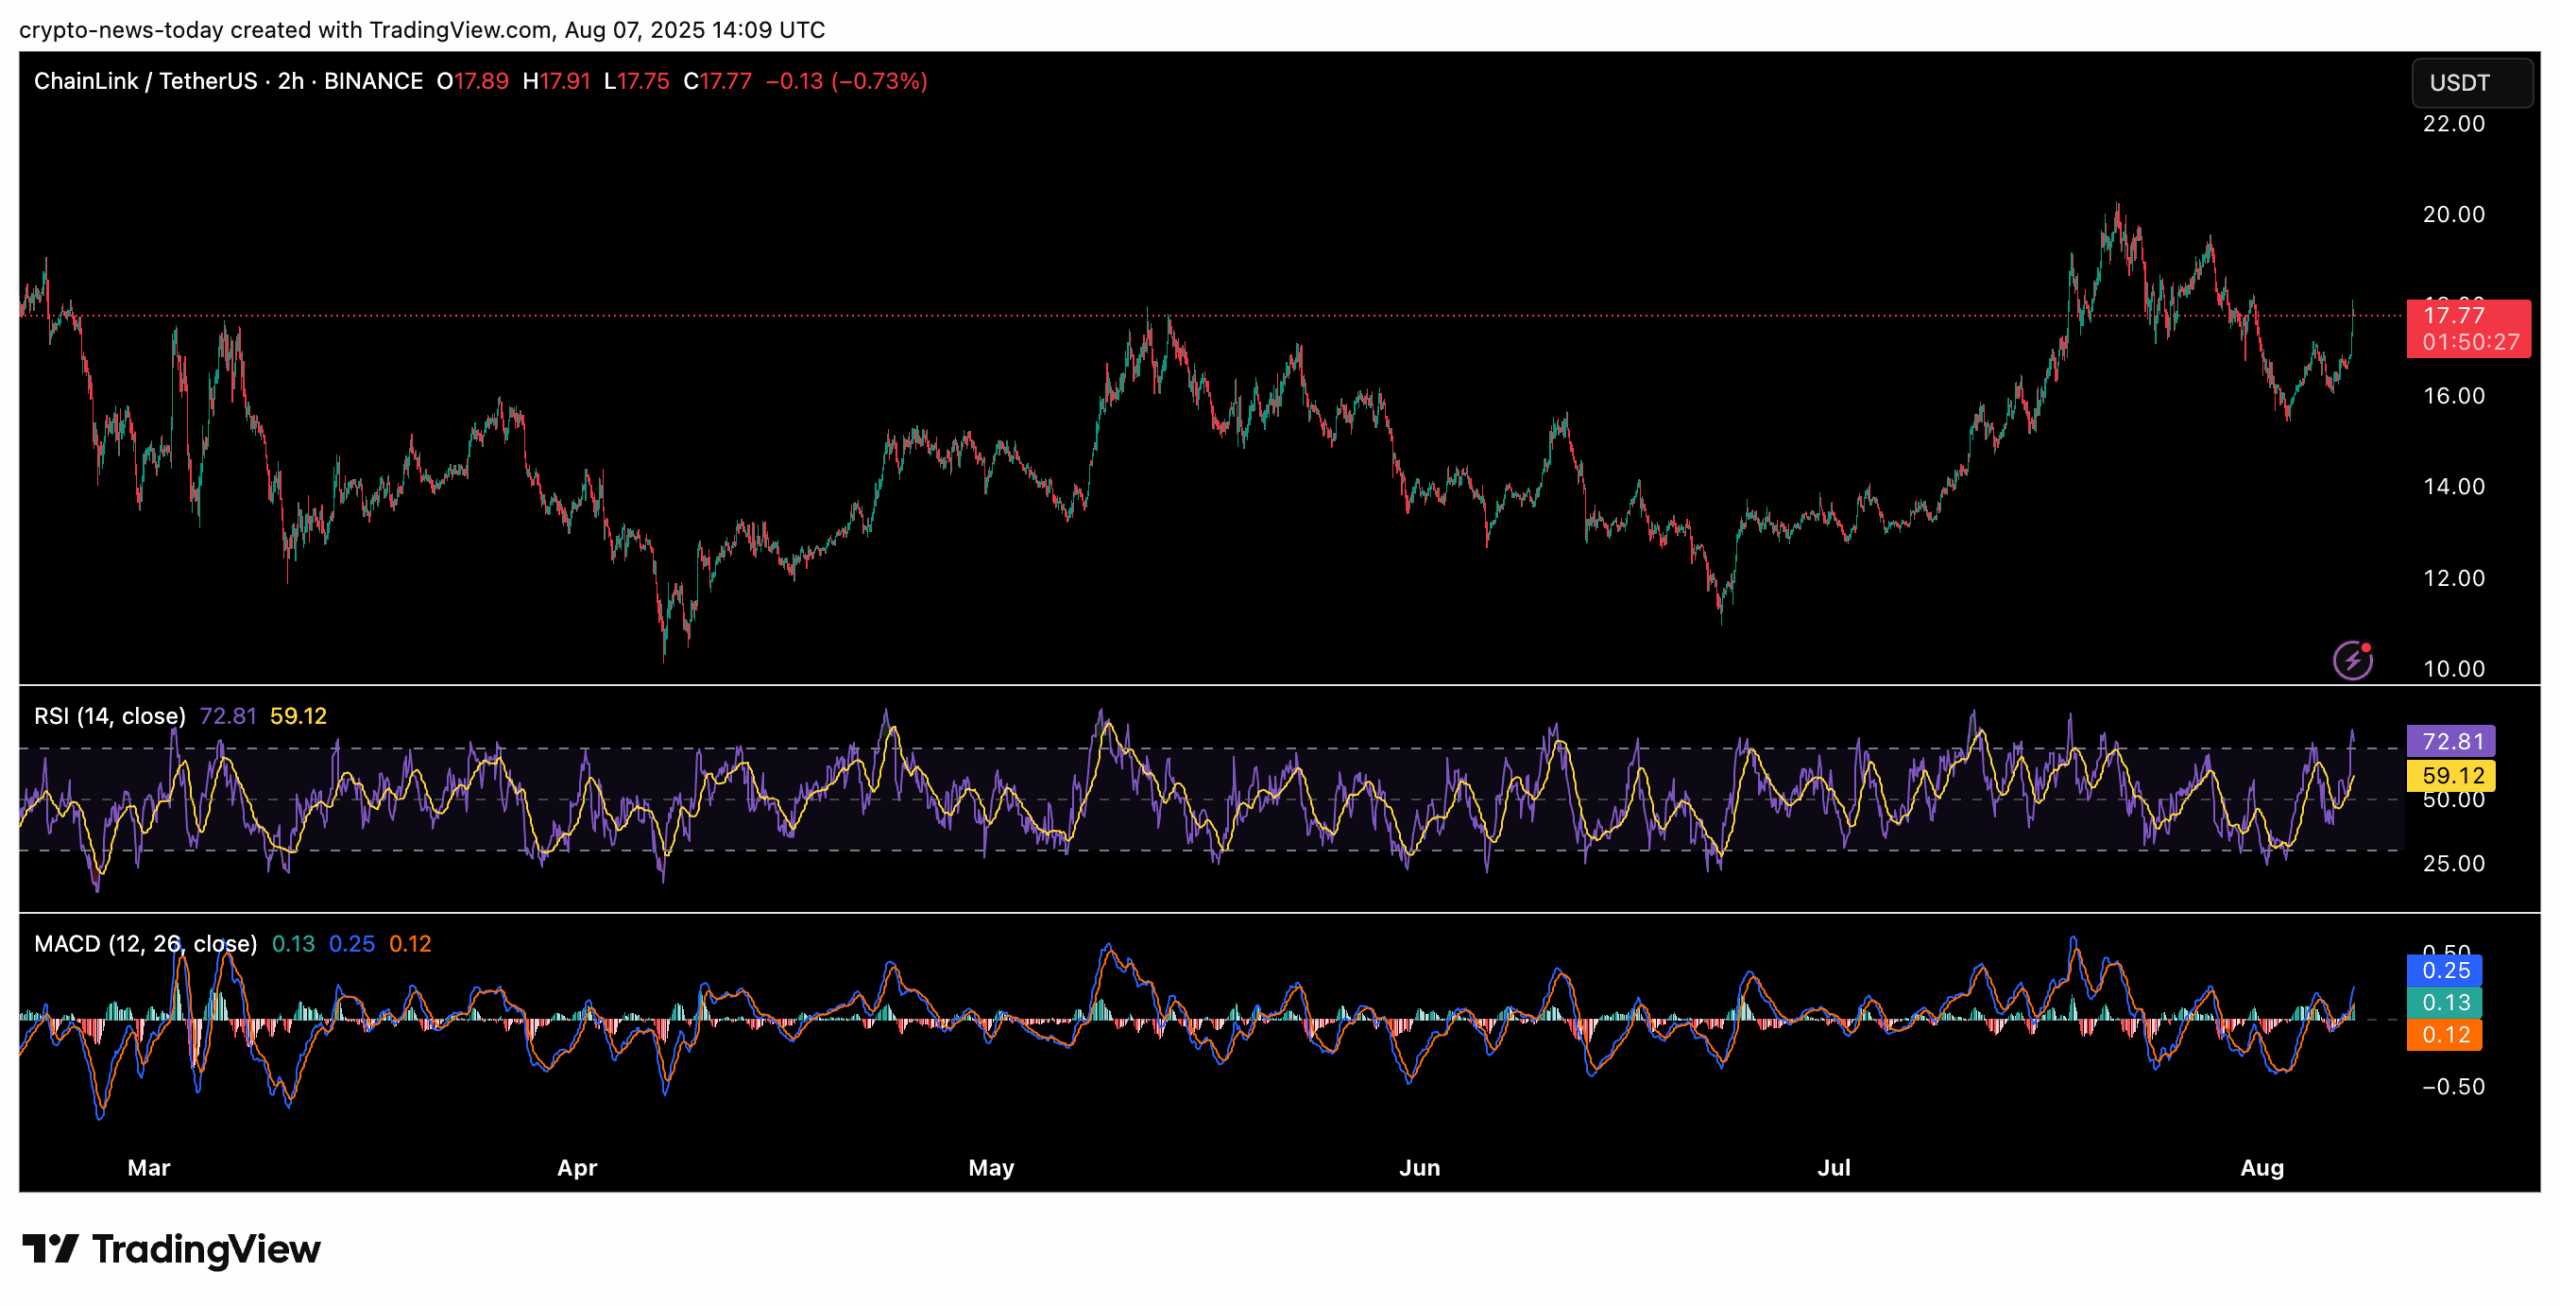Open the MACD (12, 26, close) legend
2560x1306 pixels.
[x=145, y=944]
